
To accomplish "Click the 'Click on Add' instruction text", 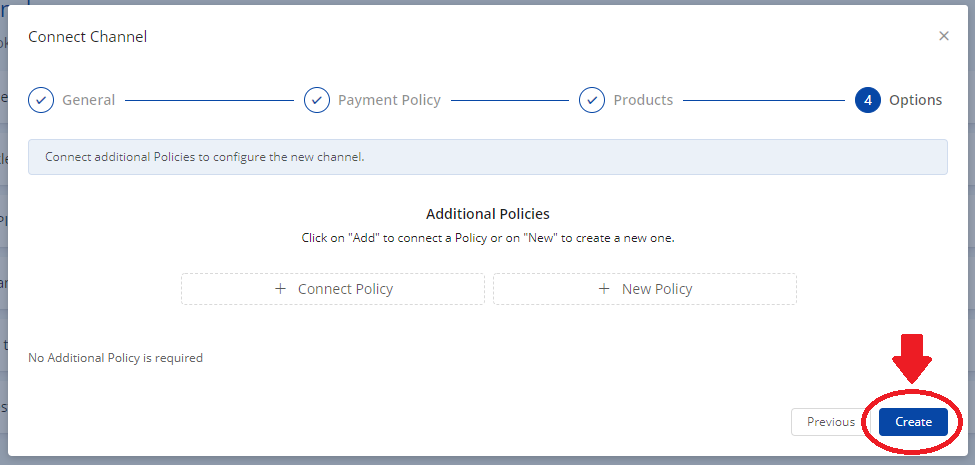I will [x=487, y=238].
